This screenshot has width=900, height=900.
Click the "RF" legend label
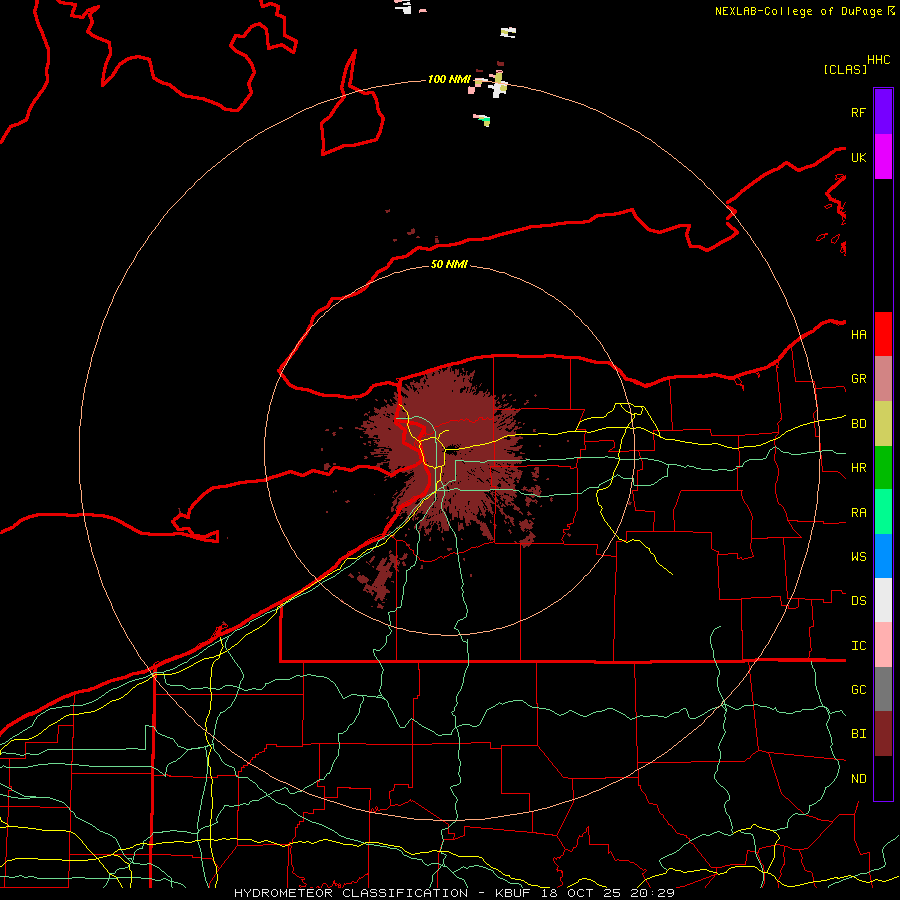(x=858, y=112)
